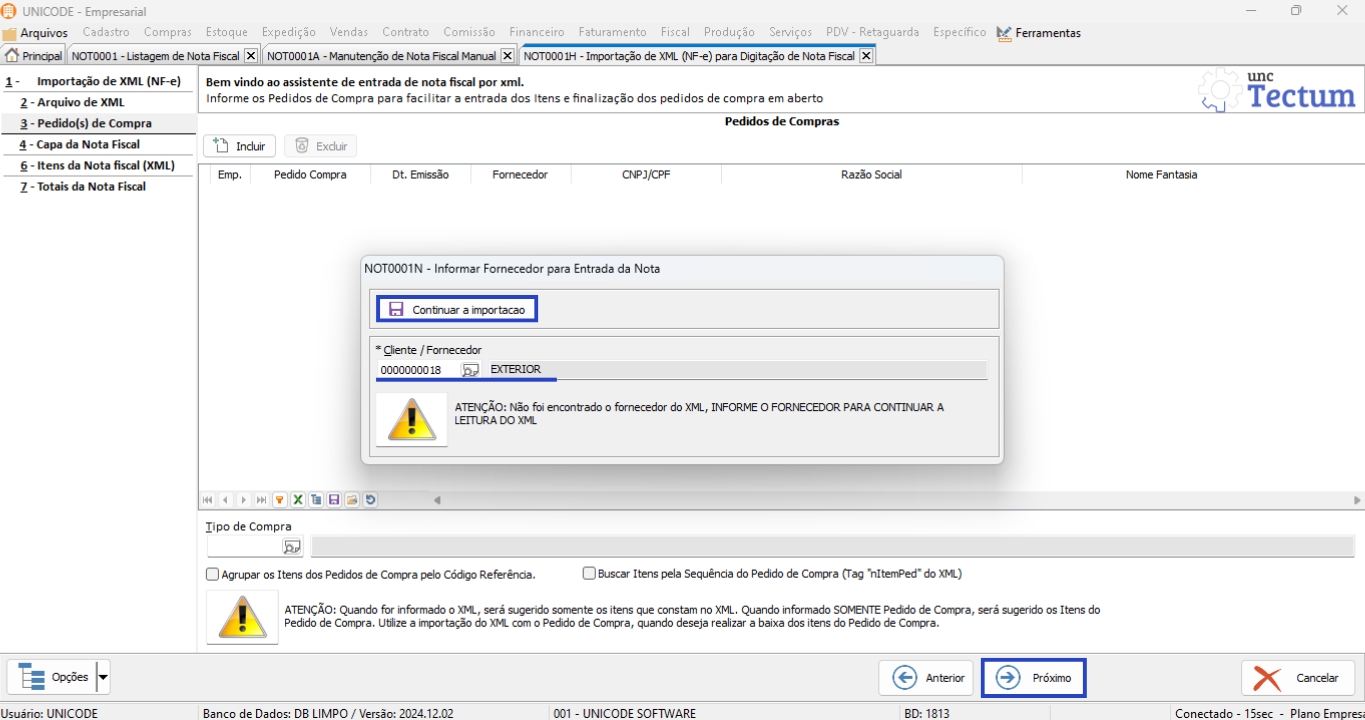Screen dimensions: 1365x720
Task: Check Buscar Itens pela Sequência do Pedido
Action: point(589,574)
